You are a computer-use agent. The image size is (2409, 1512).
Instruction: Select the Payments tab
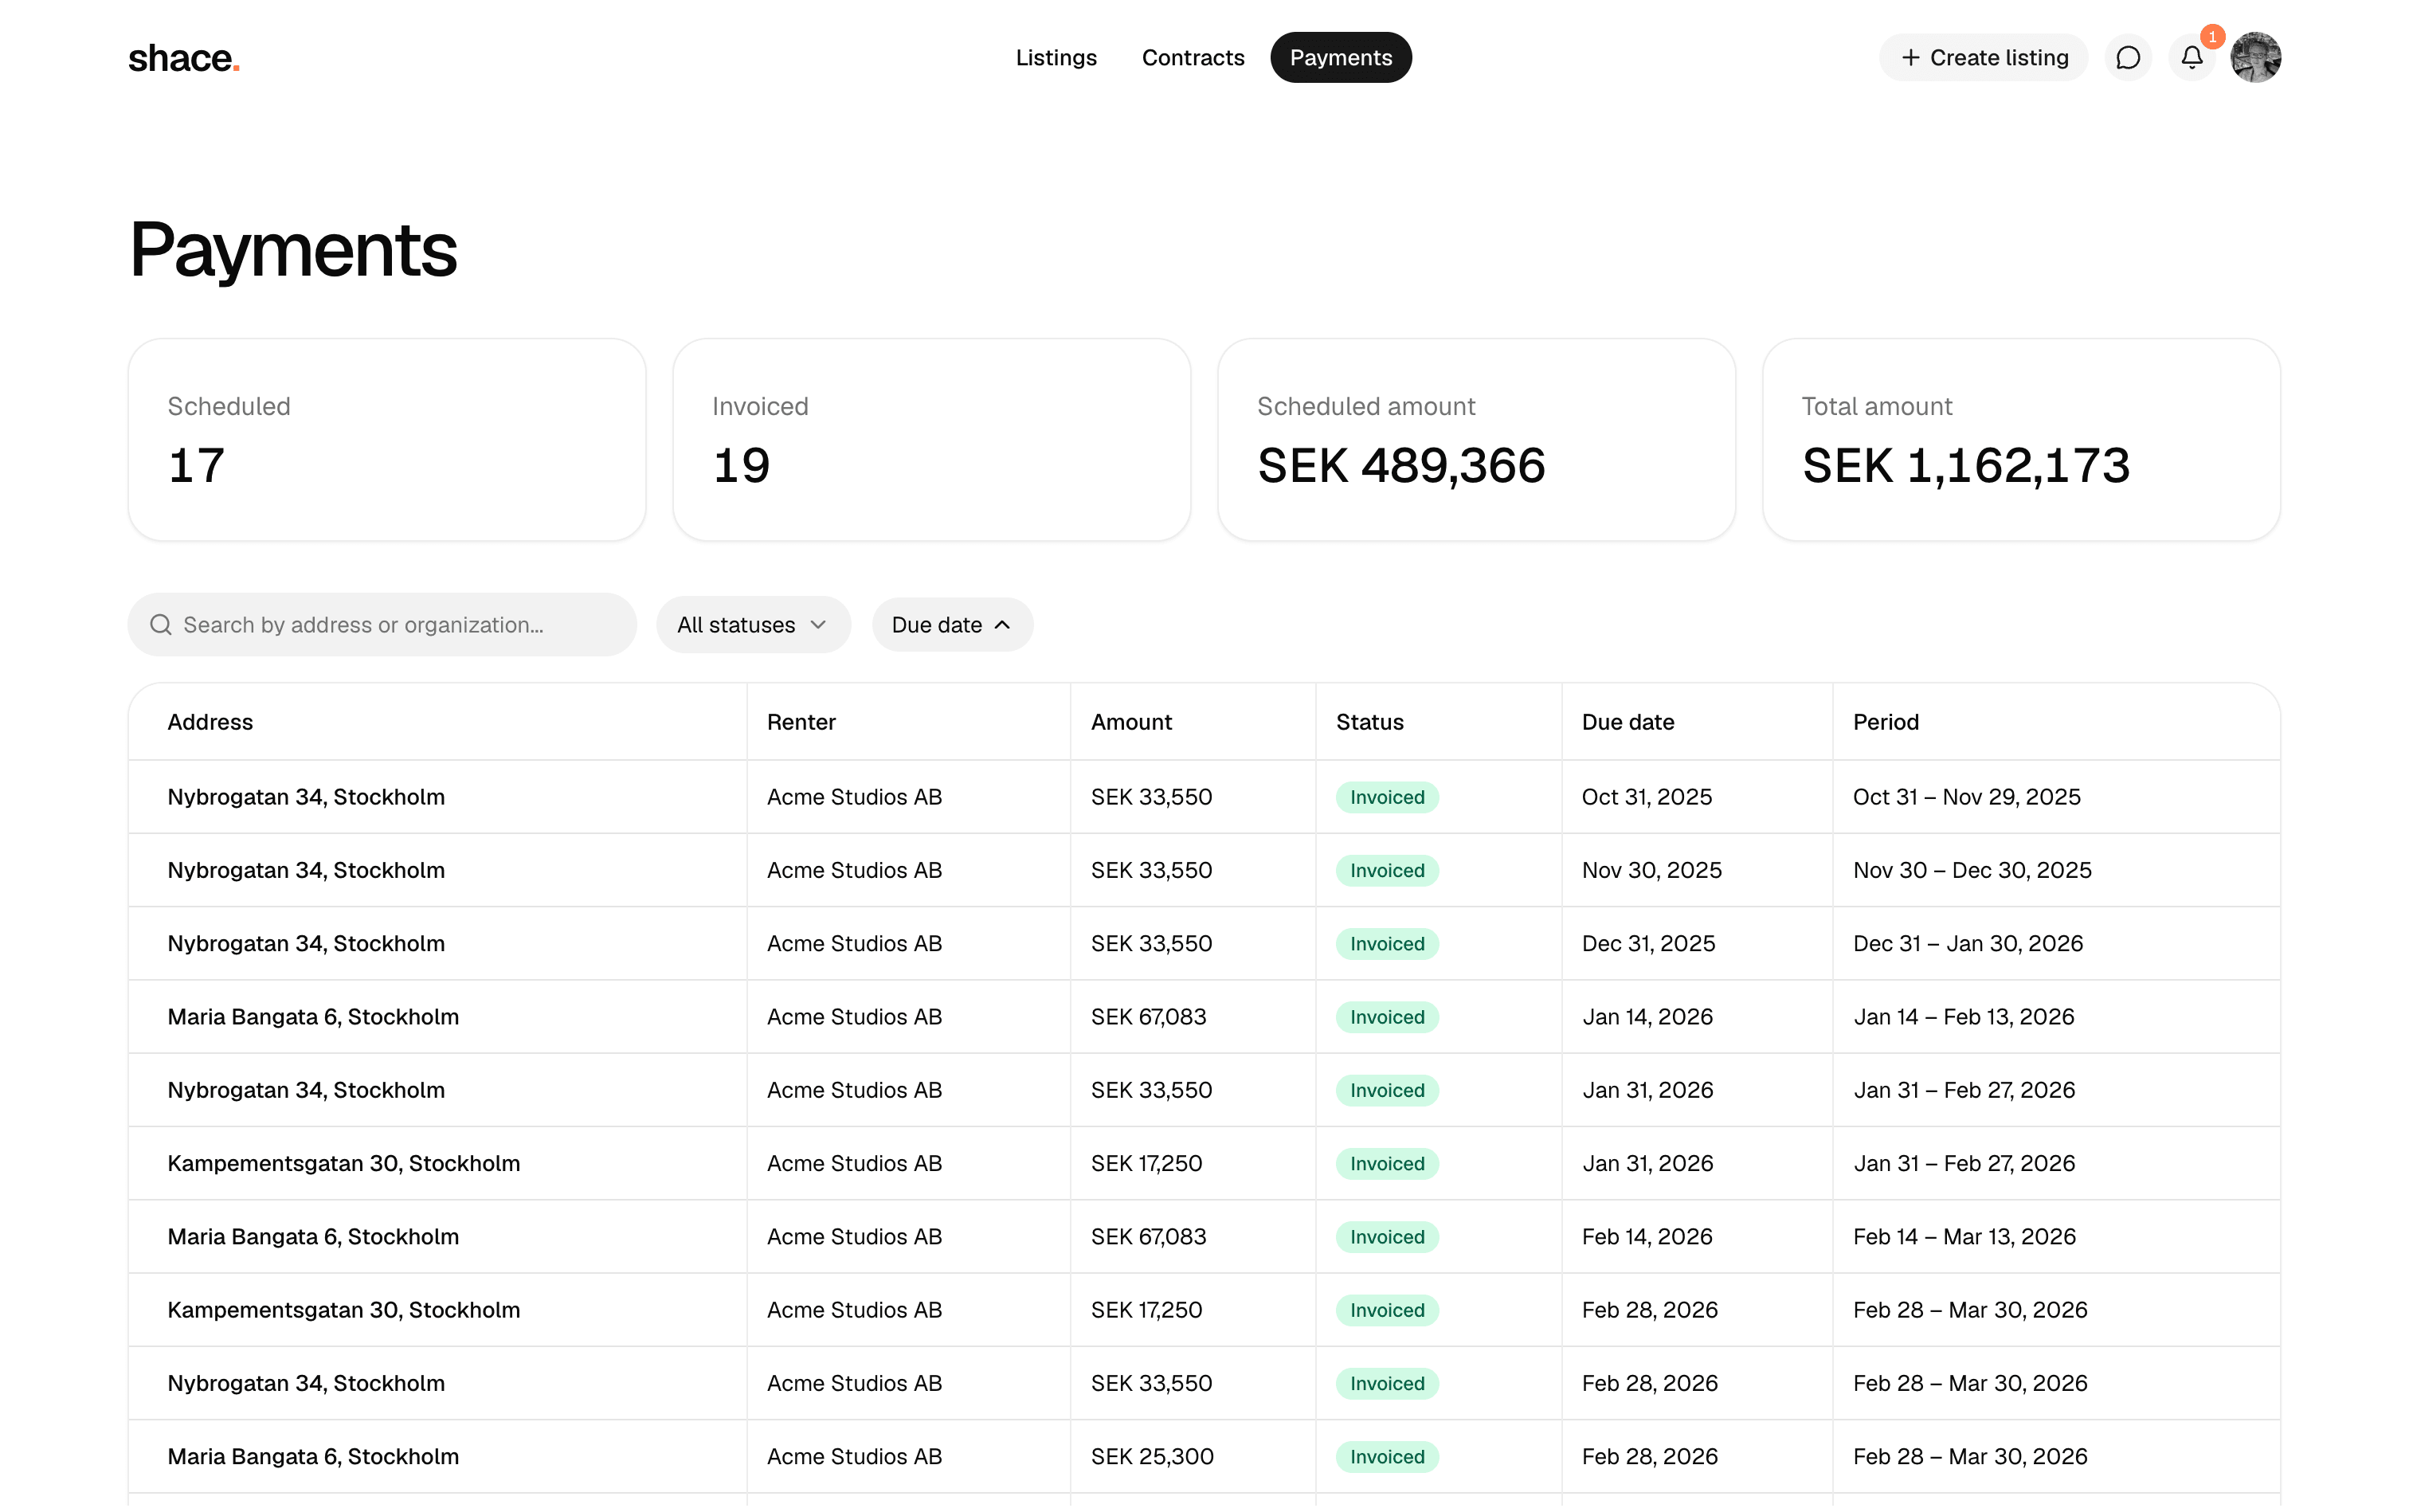pos(1340,58)
